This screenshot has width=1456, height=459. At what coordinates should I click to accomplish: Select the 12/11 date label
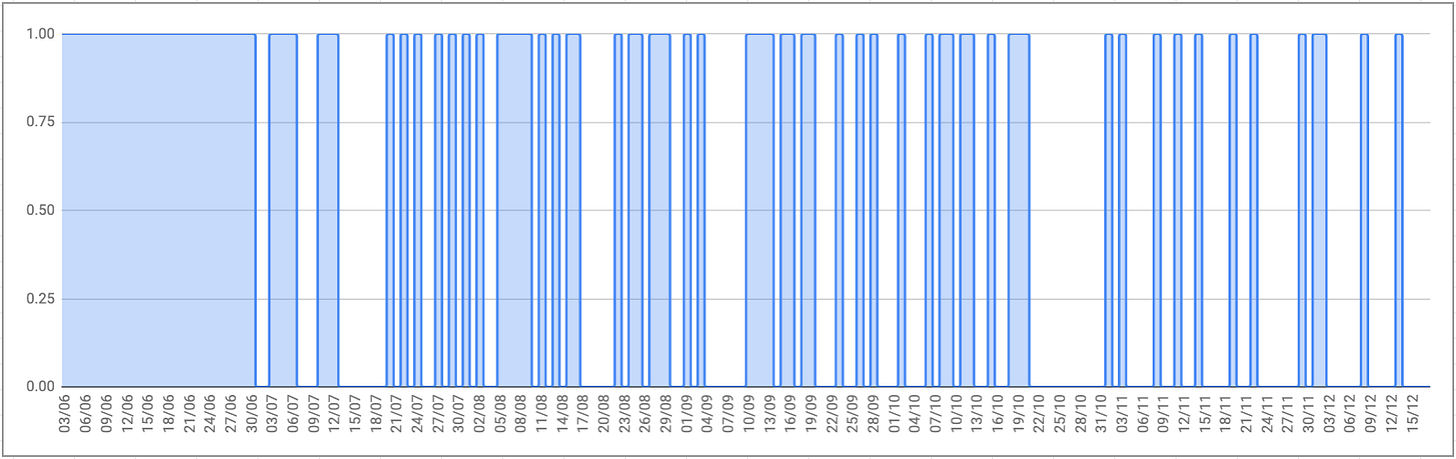1185,413
